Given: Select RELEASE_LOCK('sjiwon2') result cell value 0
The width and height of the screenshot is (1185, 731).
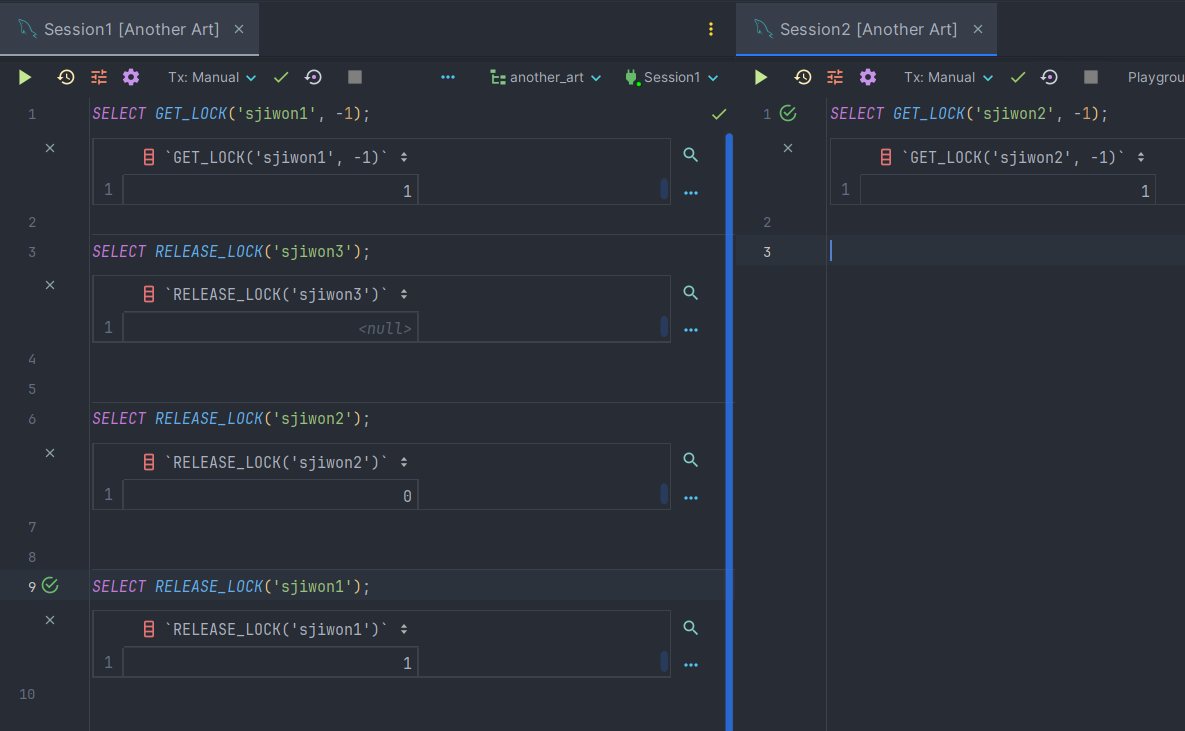Looking at the screenshot, I should (x=271, y=495).
